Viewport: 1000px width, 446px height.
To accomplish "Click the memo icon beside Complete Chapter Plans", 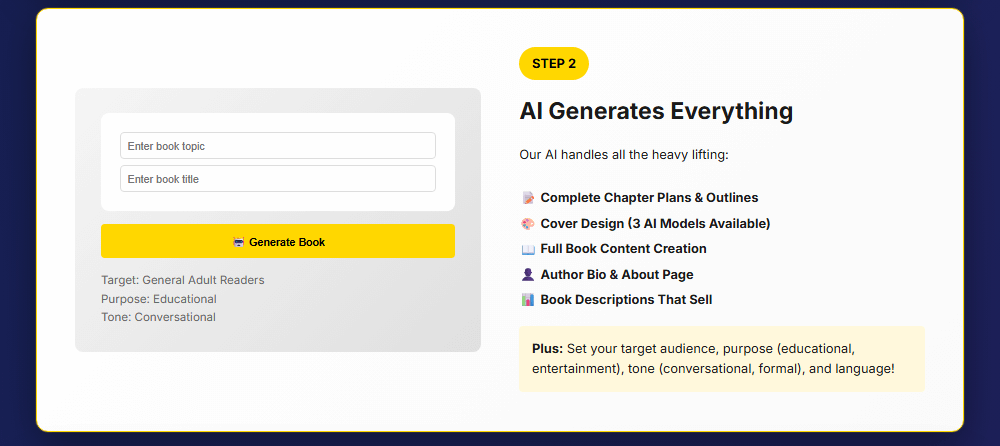I will 528,198.
